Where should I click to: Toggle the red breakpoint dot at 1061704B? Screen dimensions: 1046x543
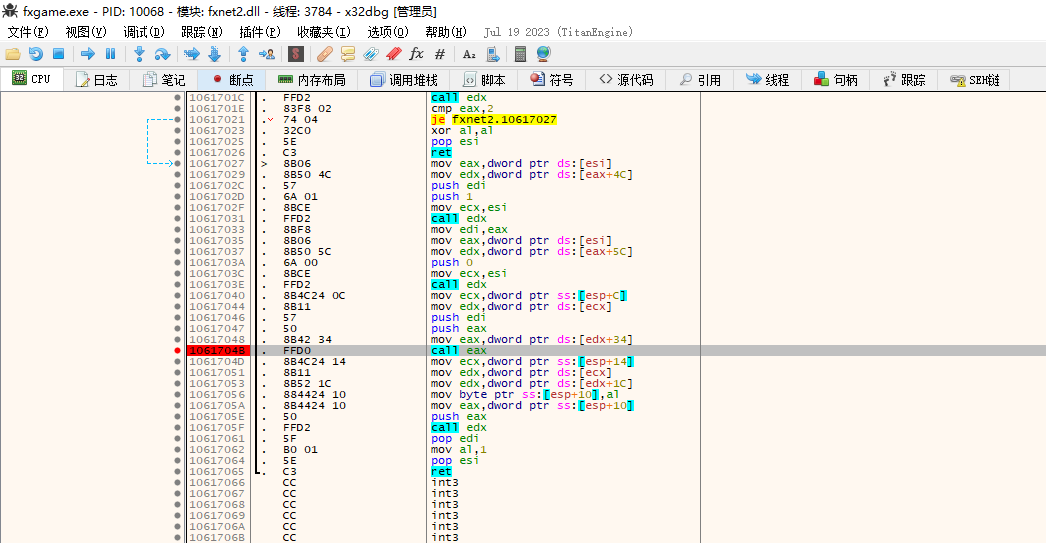(x=177, y=350)
